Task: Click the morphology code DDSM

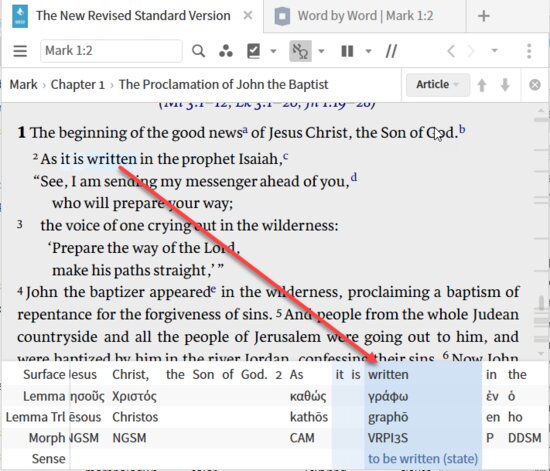Action: tap(524, 438)
